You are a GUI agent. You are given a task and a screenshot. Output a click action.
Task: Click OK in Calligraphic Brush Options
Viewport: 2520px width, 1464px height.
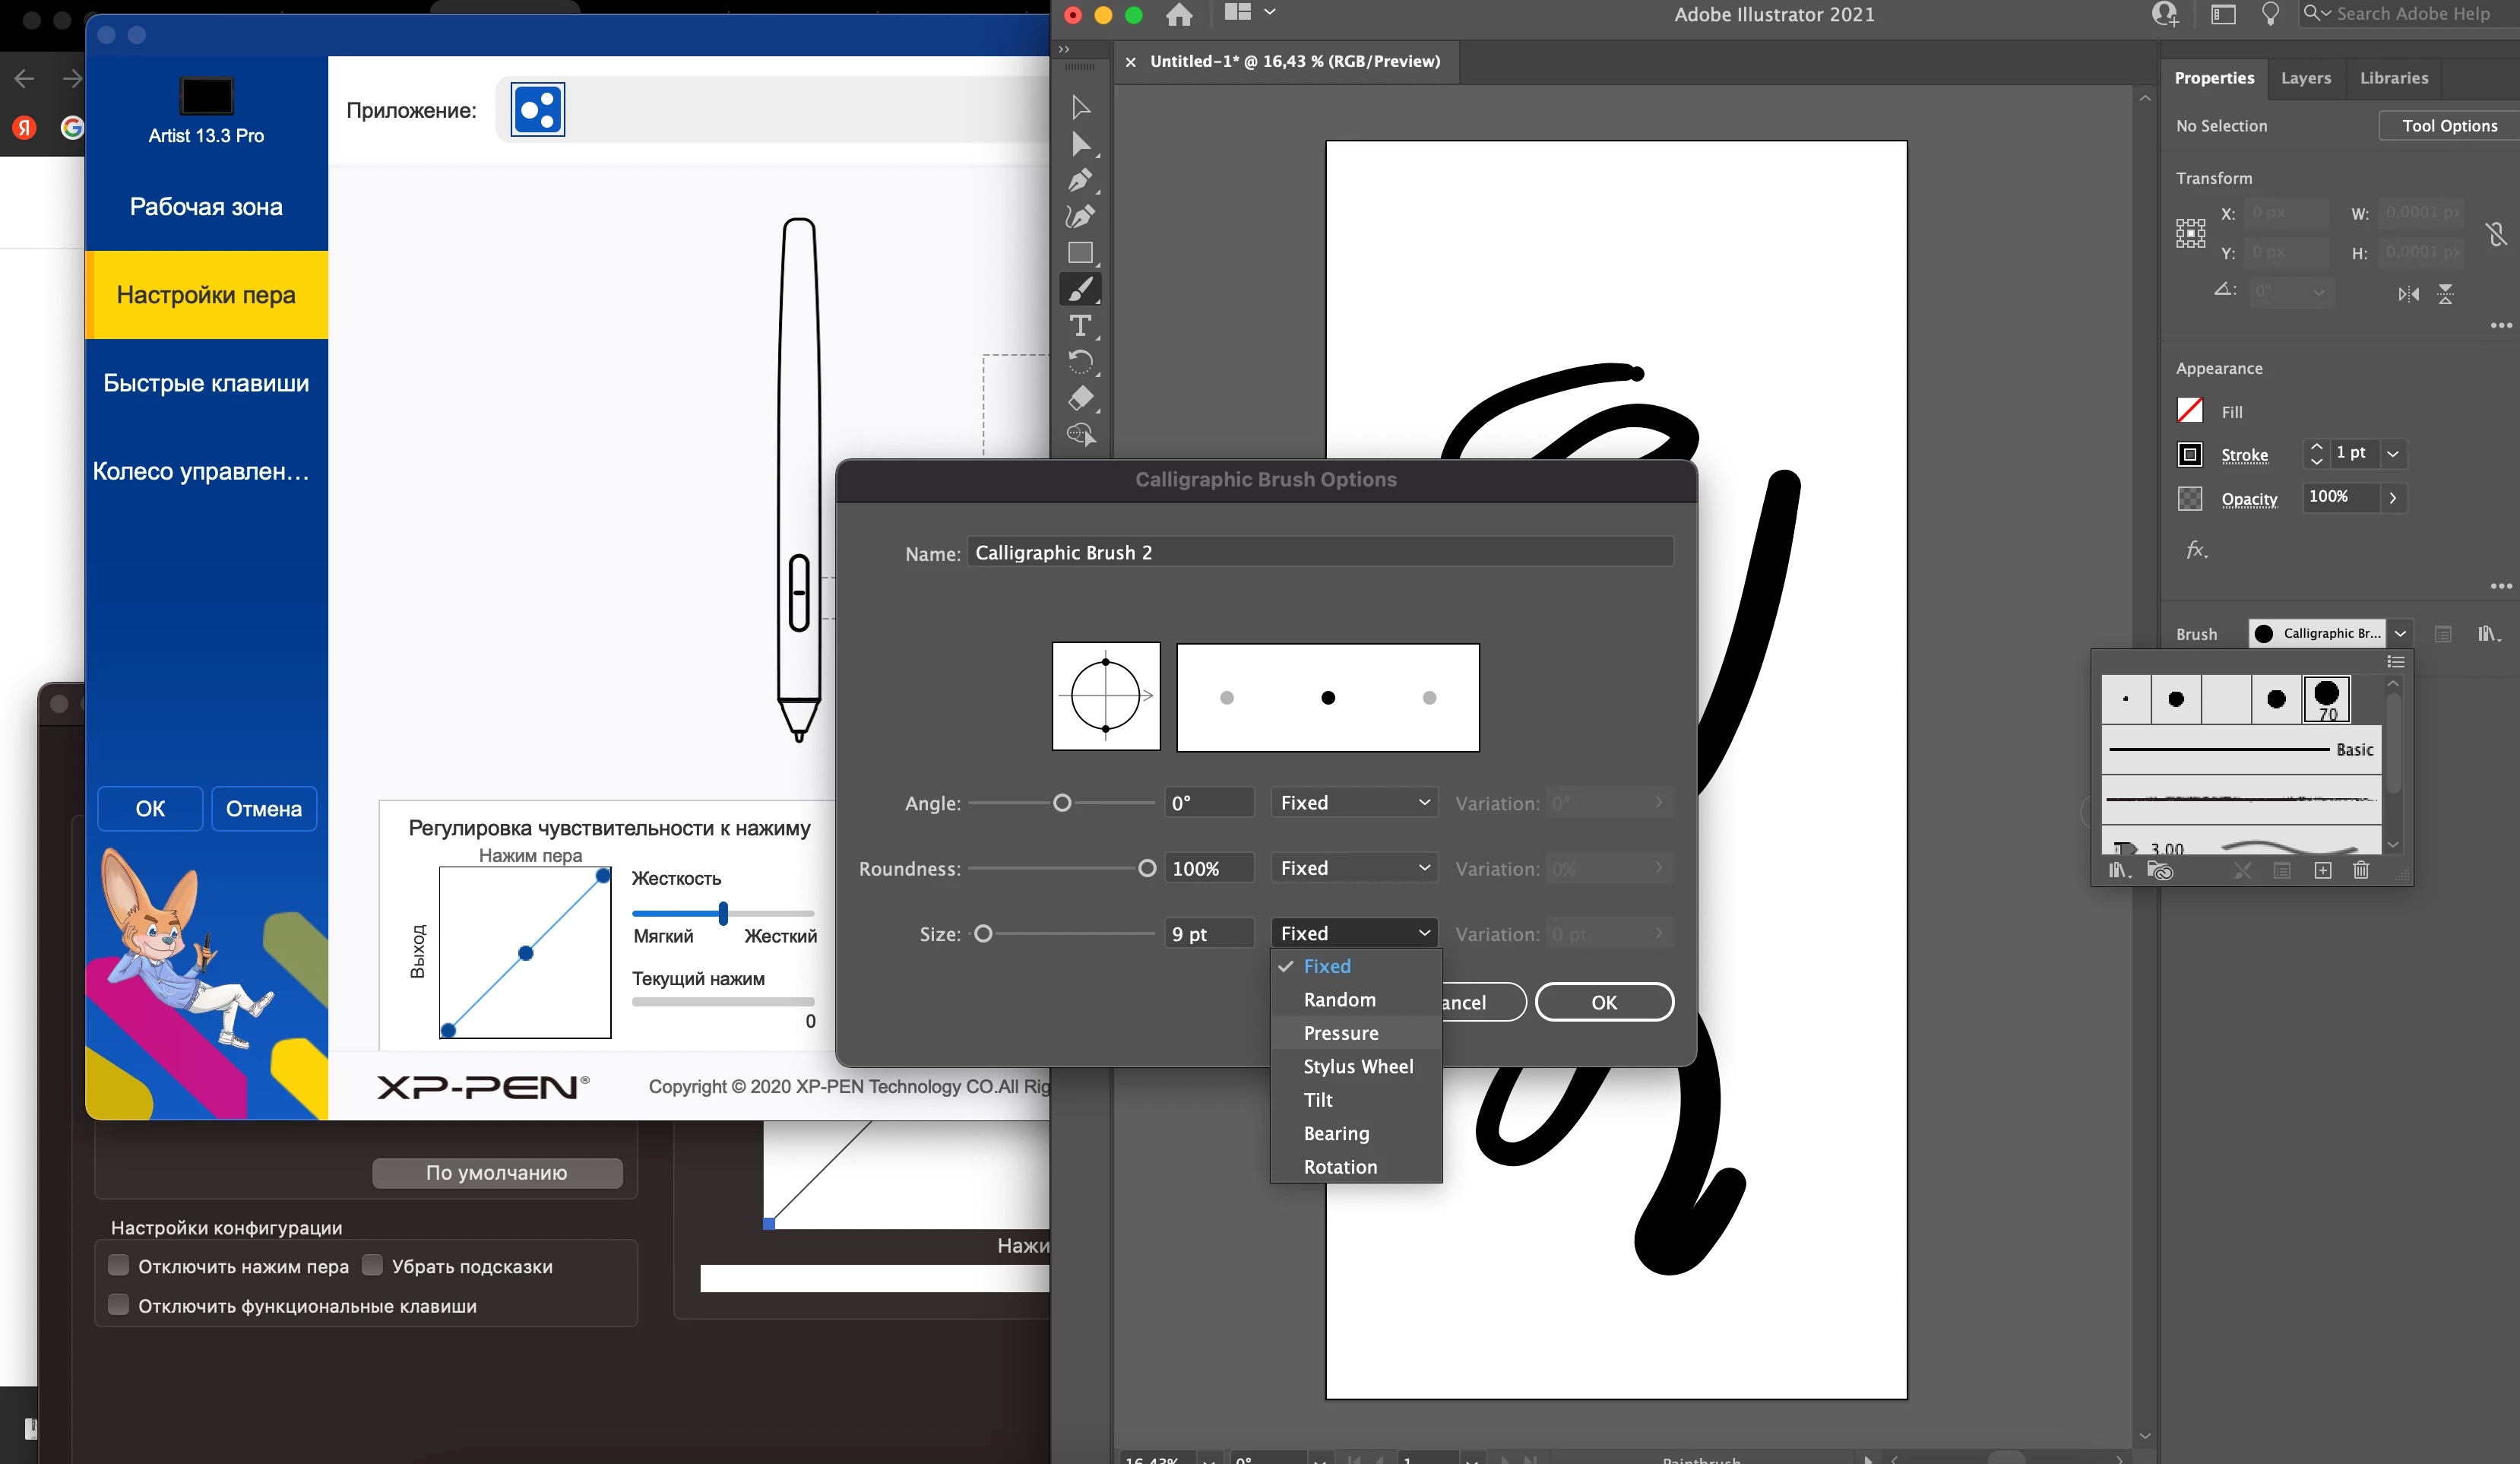[x=1603, y=1002]
